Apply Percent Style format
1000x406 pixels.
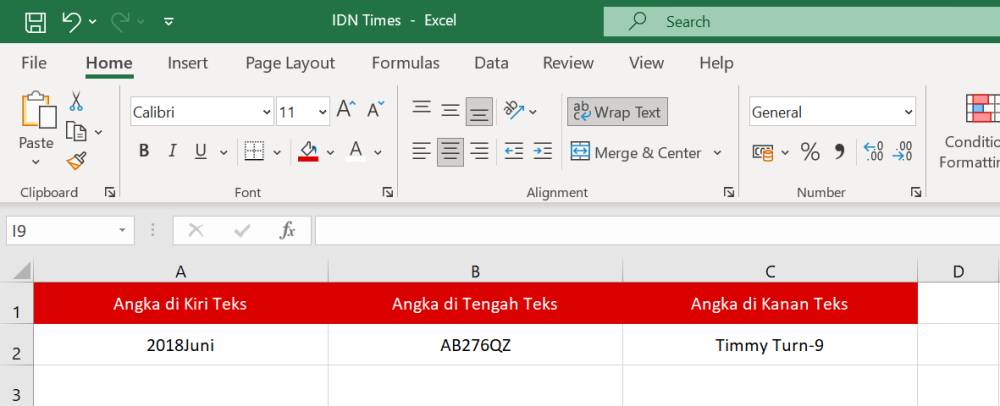810,152
